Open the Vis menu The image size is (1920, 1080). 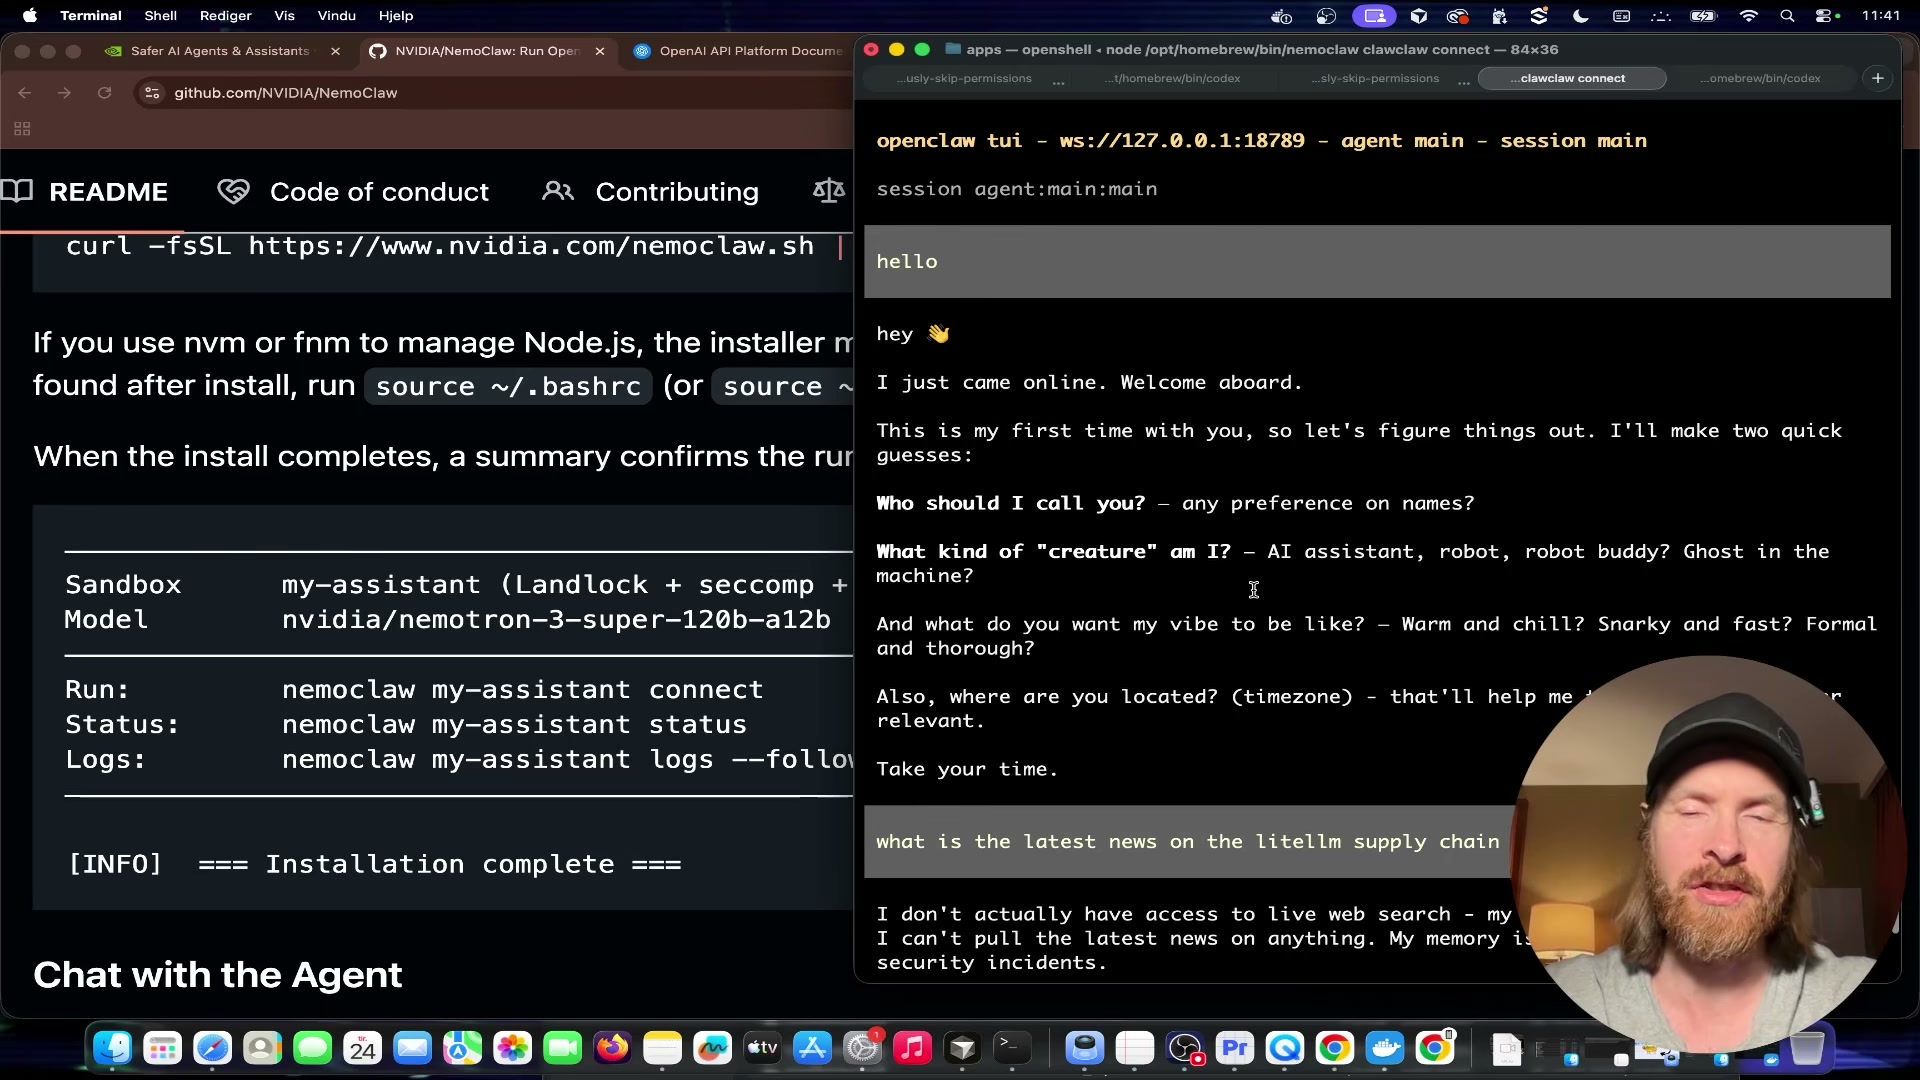[285, 16]
